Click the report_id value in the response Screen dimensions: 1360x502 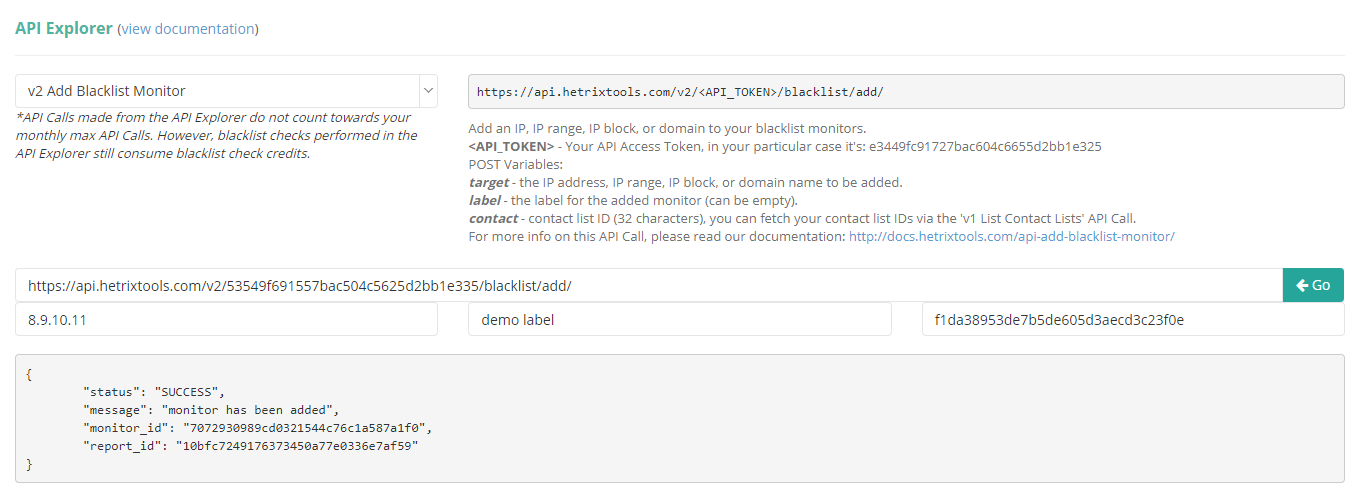(x=296, y=445)
